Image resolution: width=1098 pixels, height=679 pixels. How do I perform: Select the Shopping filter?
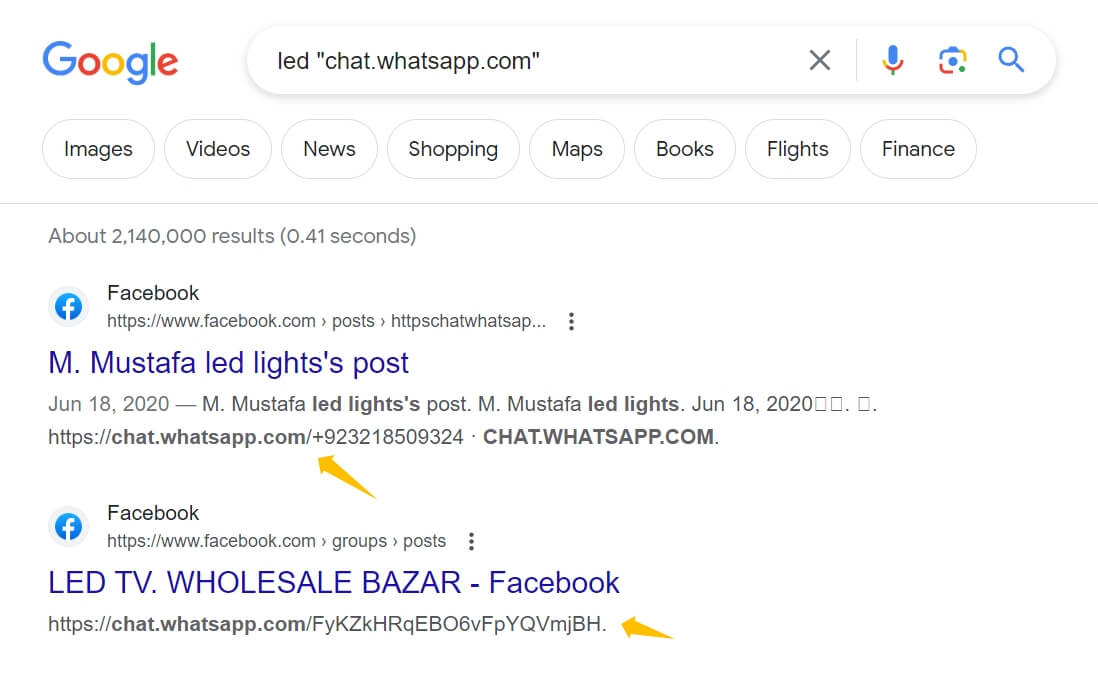pos(453,149)
